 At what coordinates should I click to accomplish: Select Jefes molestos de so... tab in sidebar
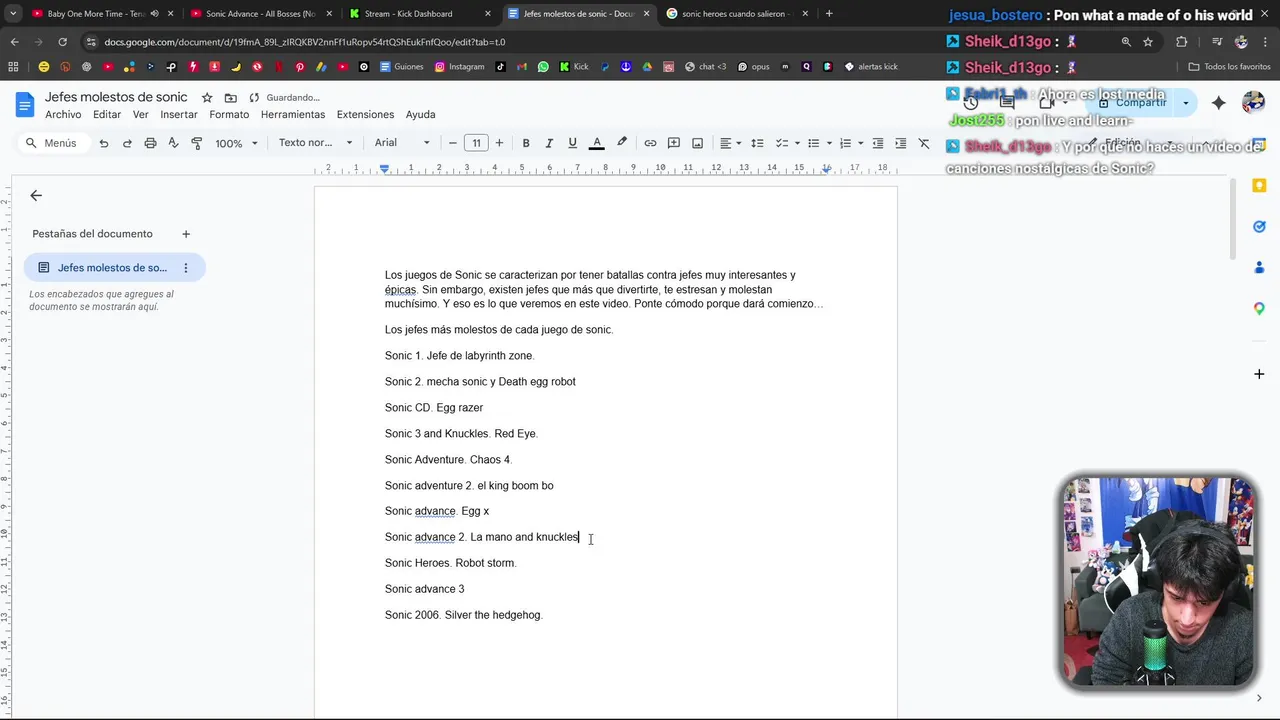tap(114, 268)
